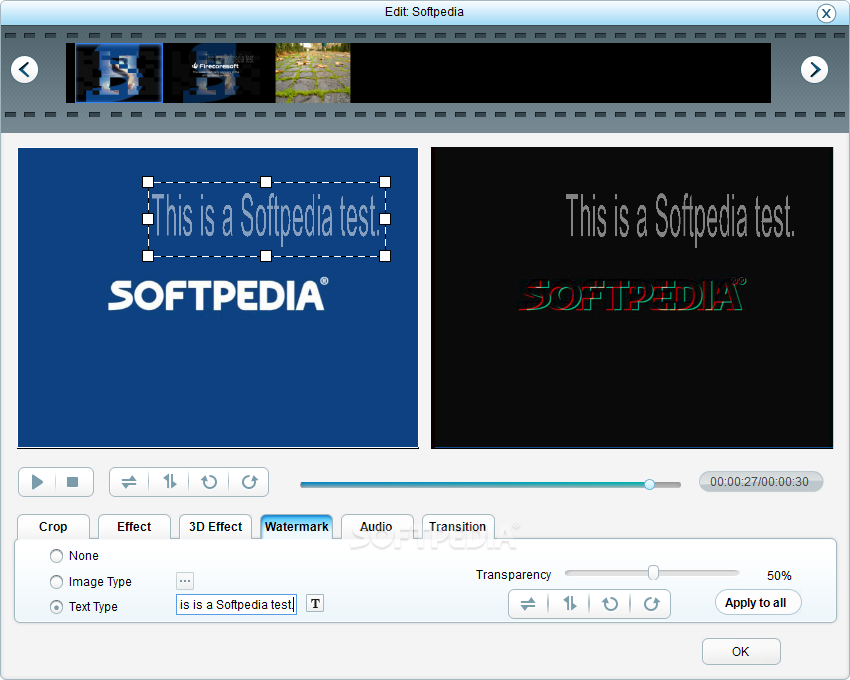This screenshot has width=850, height=680.
Task: Click the 00:00:27/00:00:30 time display
Action: [x=760, y=482]
